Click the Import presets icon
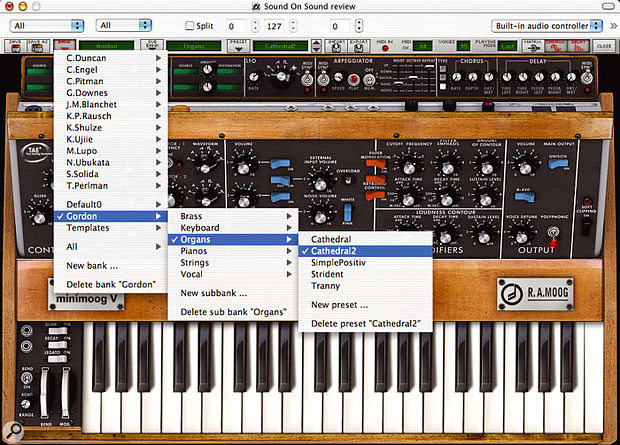 (336, 46)
